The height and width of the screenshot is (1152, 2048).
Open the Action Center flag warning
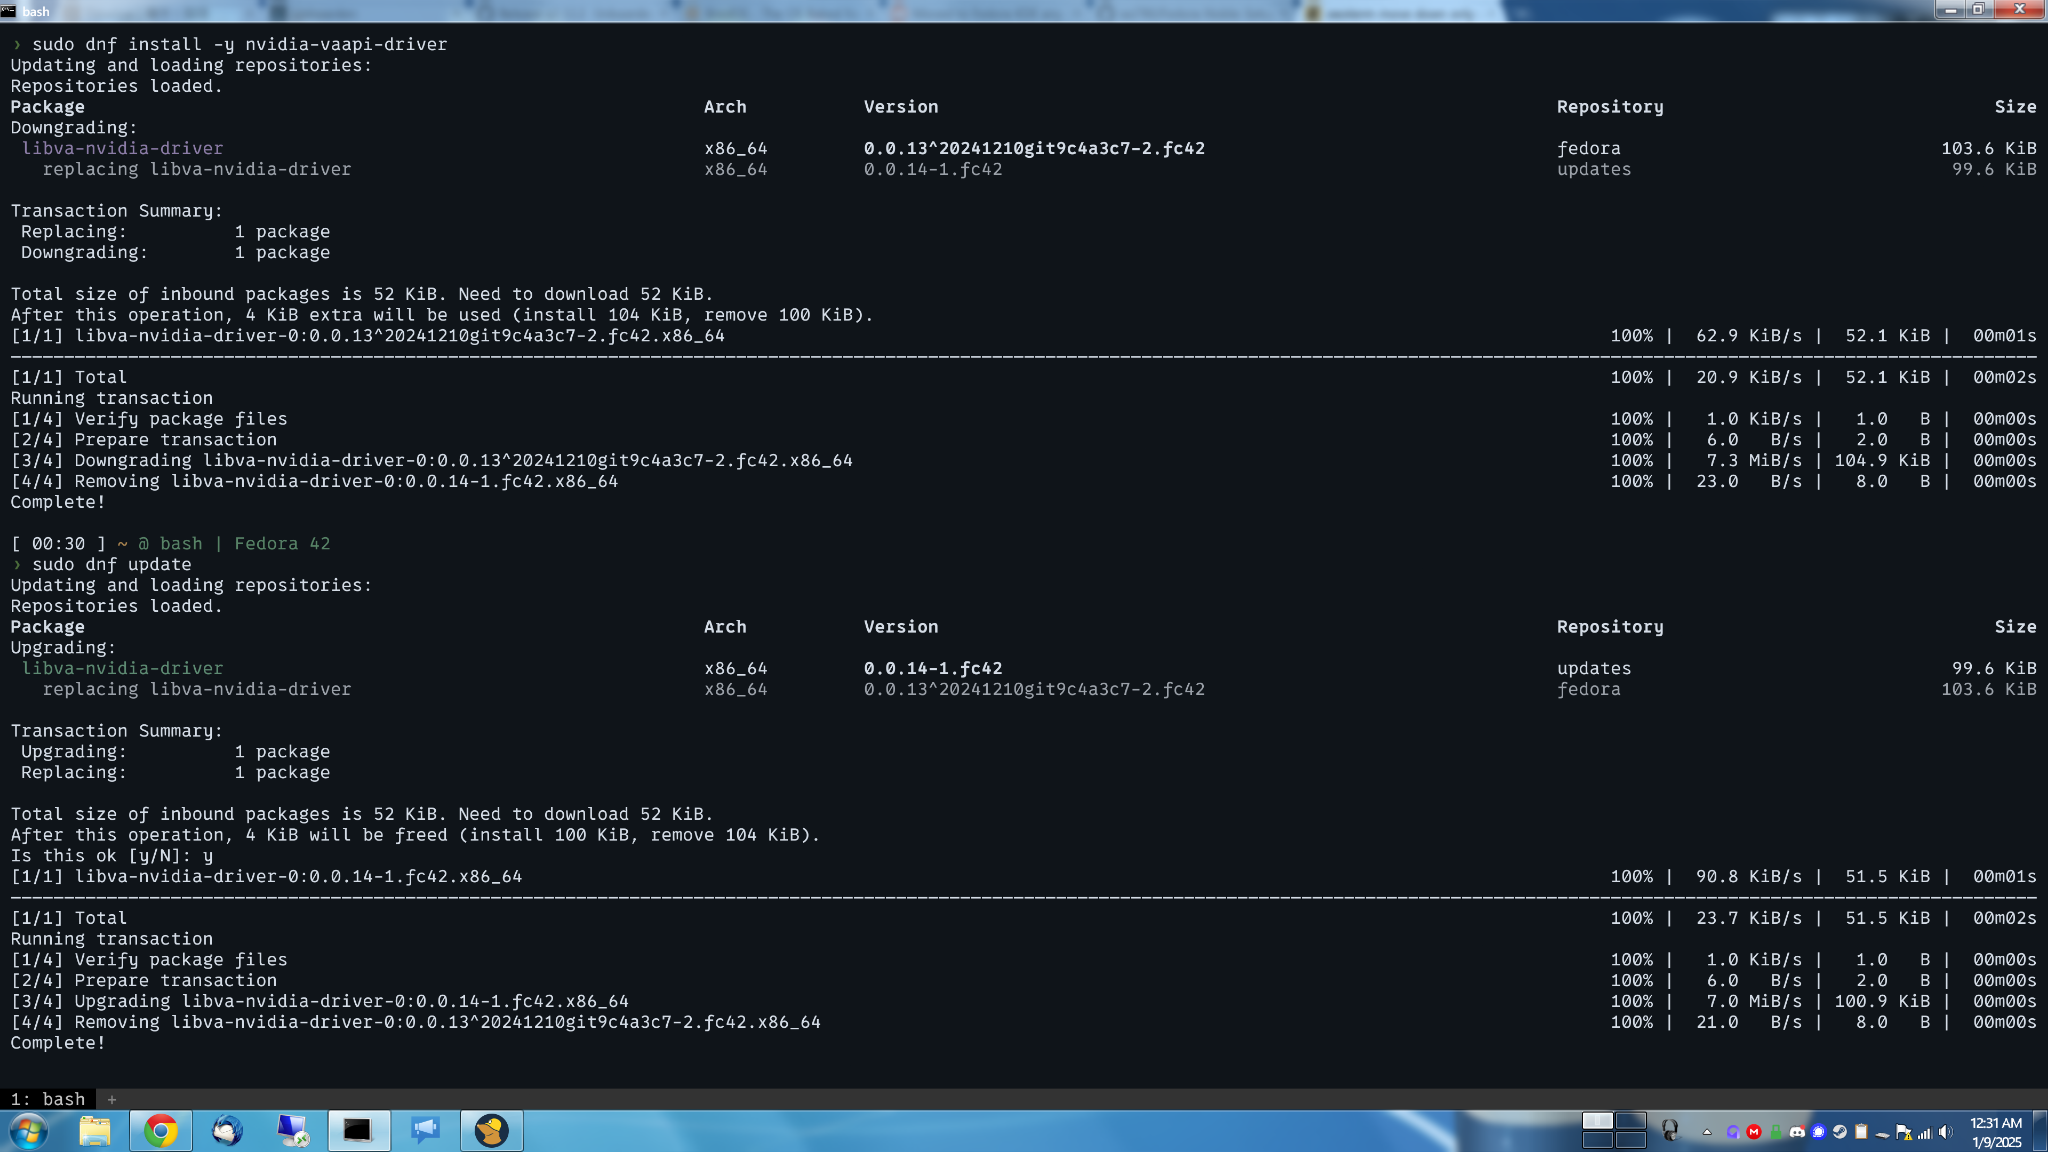[1903, 1132]
